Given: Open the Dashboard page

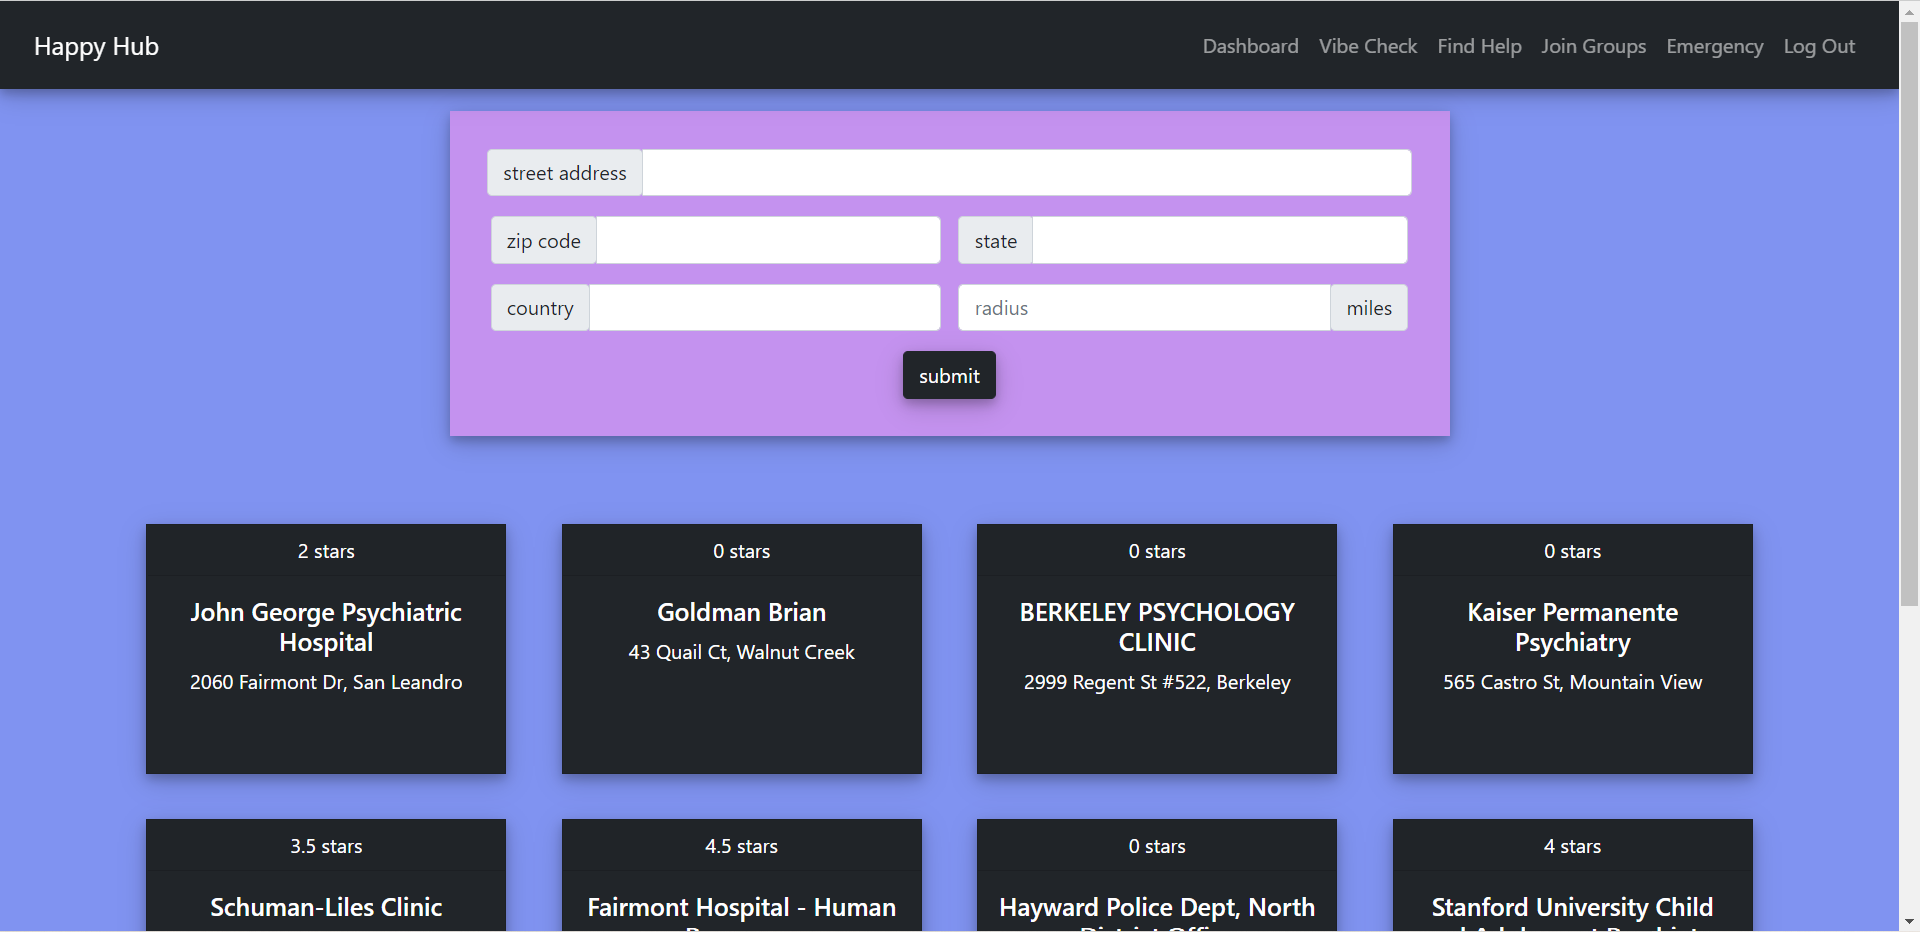Looking at the screenshot, I should 1250,46.
